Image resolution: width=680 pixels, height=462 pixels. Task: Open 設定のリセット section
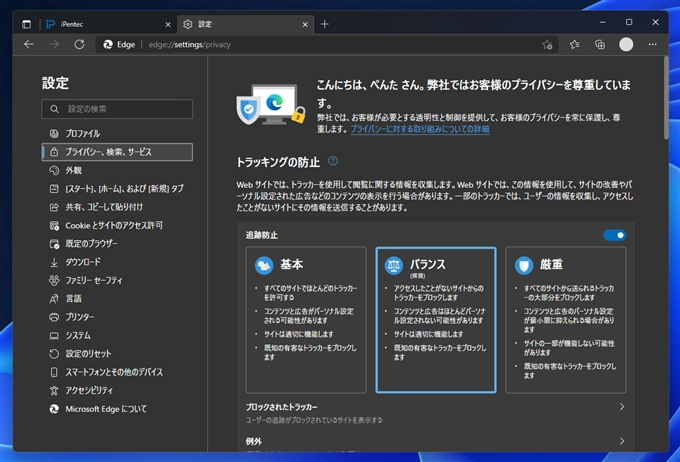tap(117, 354)
